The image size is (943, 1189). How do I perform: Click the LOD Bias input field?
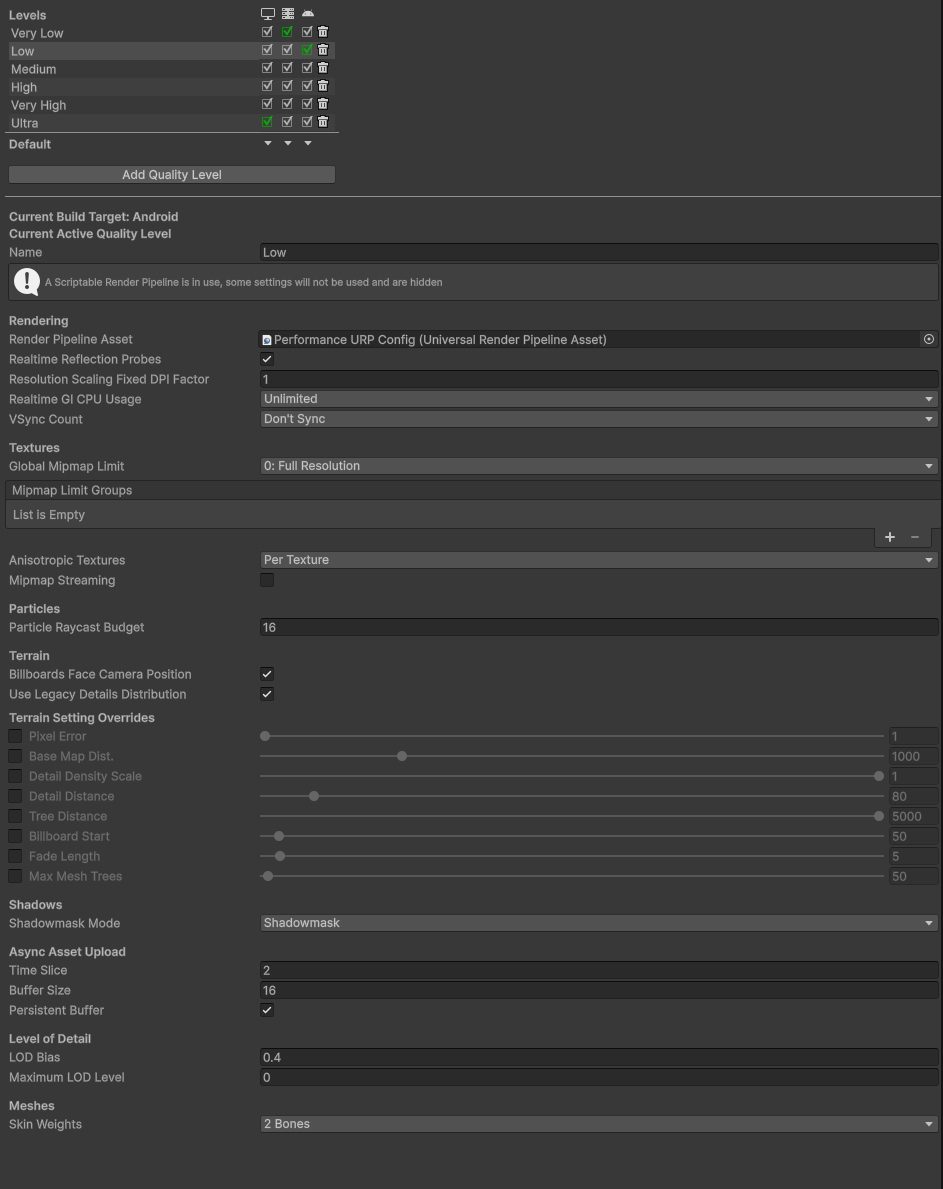tap(598, 1057)
